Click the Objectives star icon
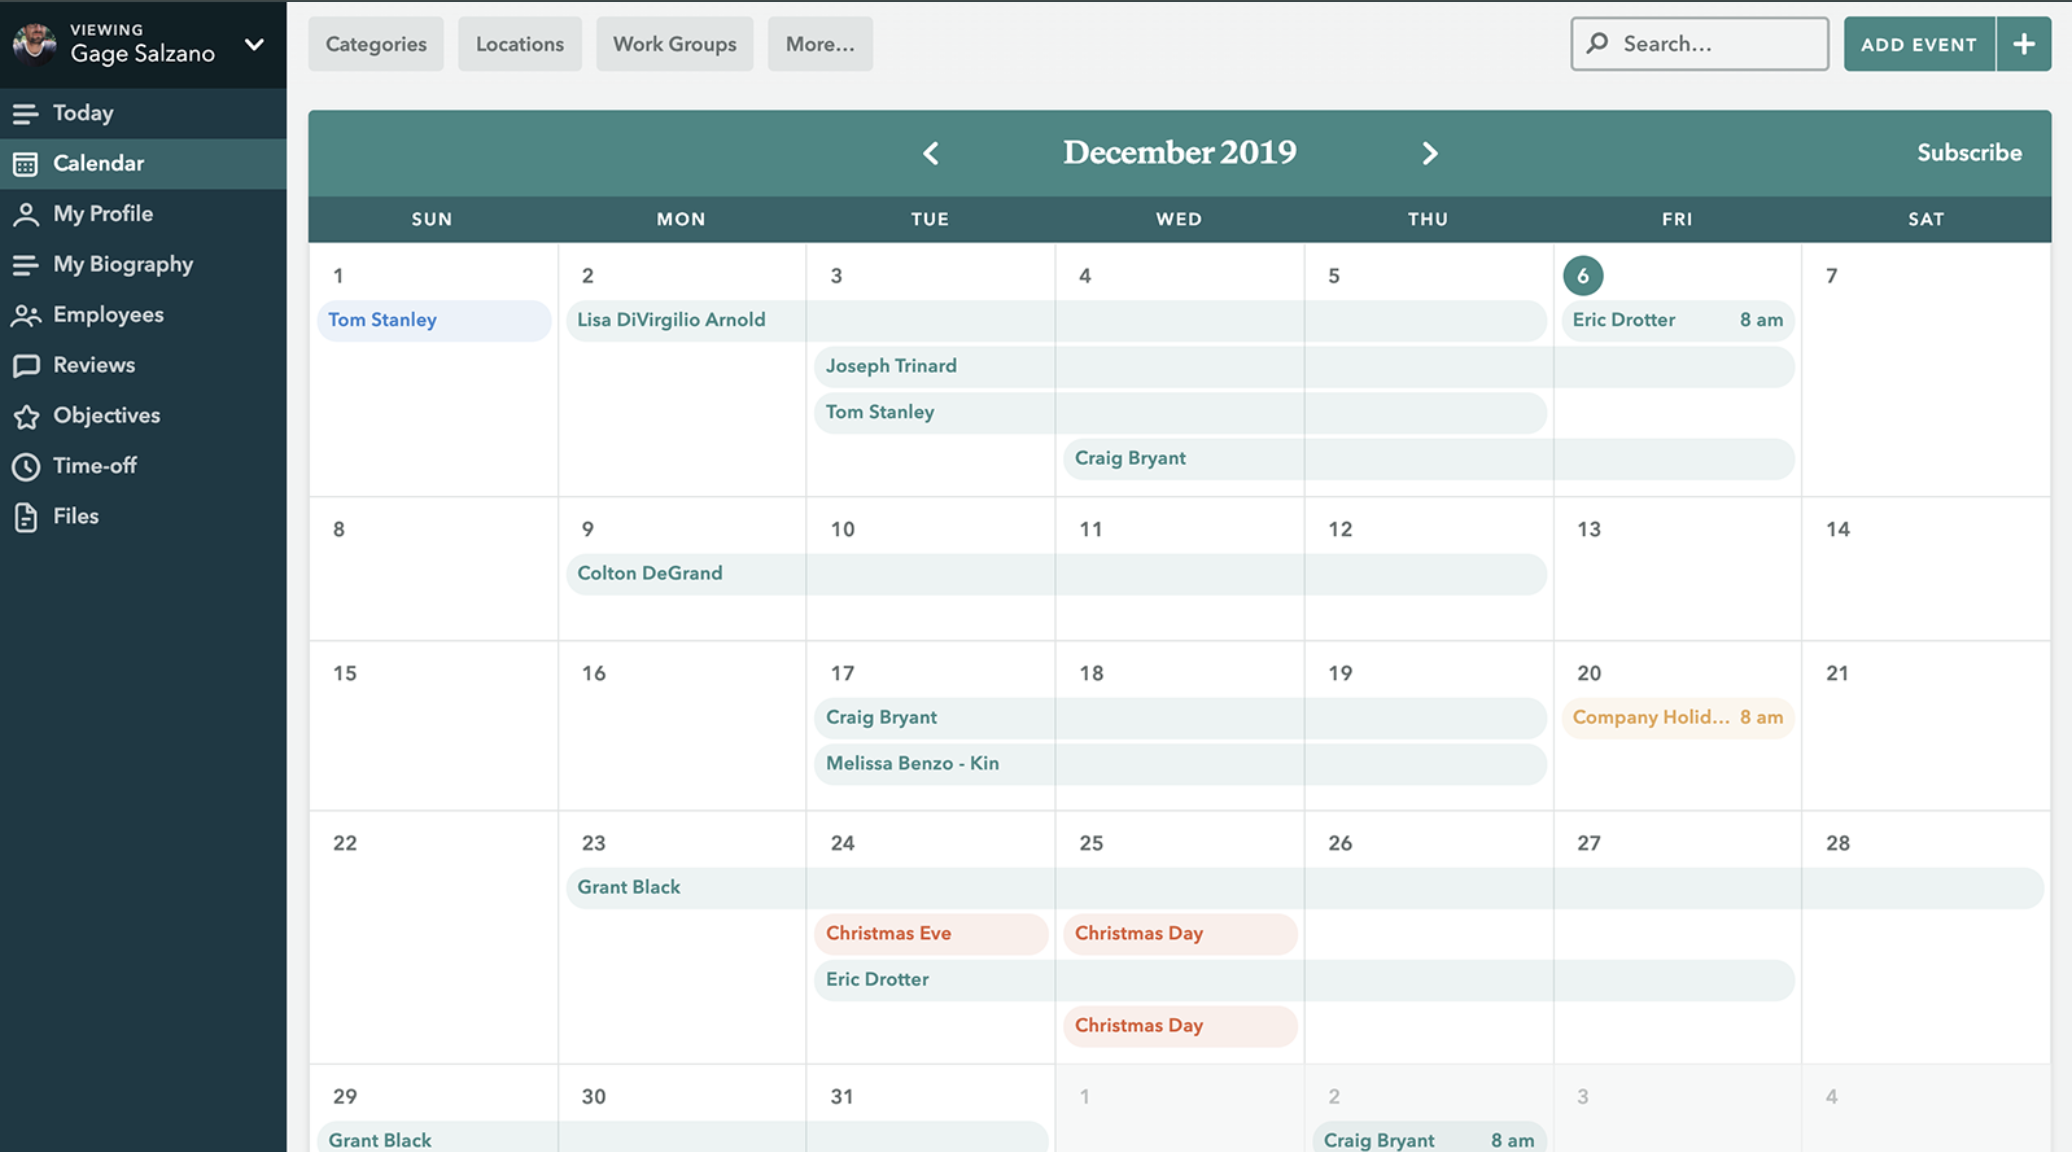This screenshot has width=2072, height=1152. pos(25,416)
